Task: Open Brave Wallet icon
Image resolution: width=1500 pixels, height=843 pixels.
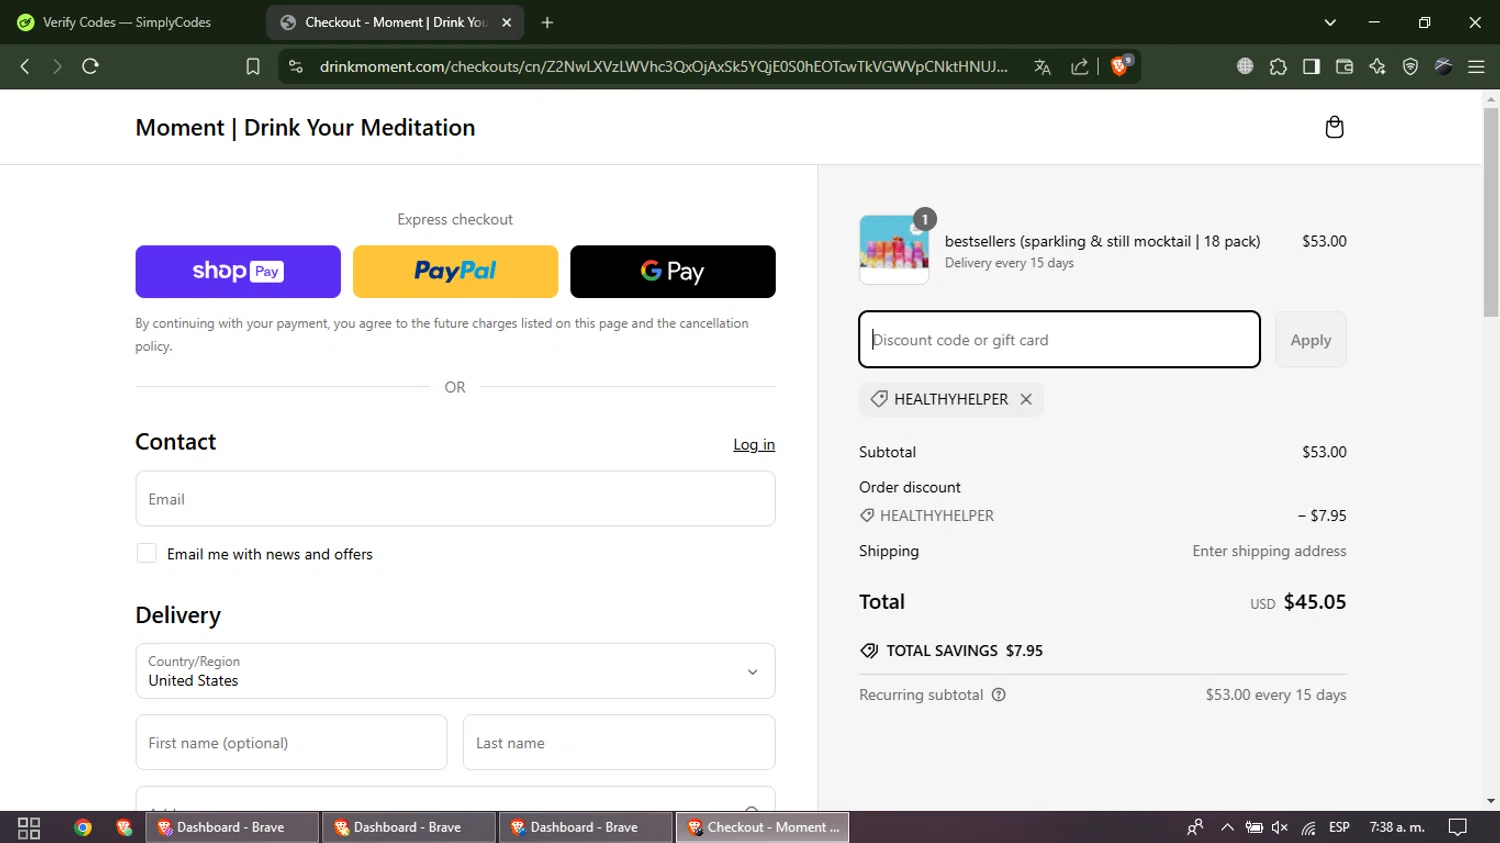Action: (1344, 66)
